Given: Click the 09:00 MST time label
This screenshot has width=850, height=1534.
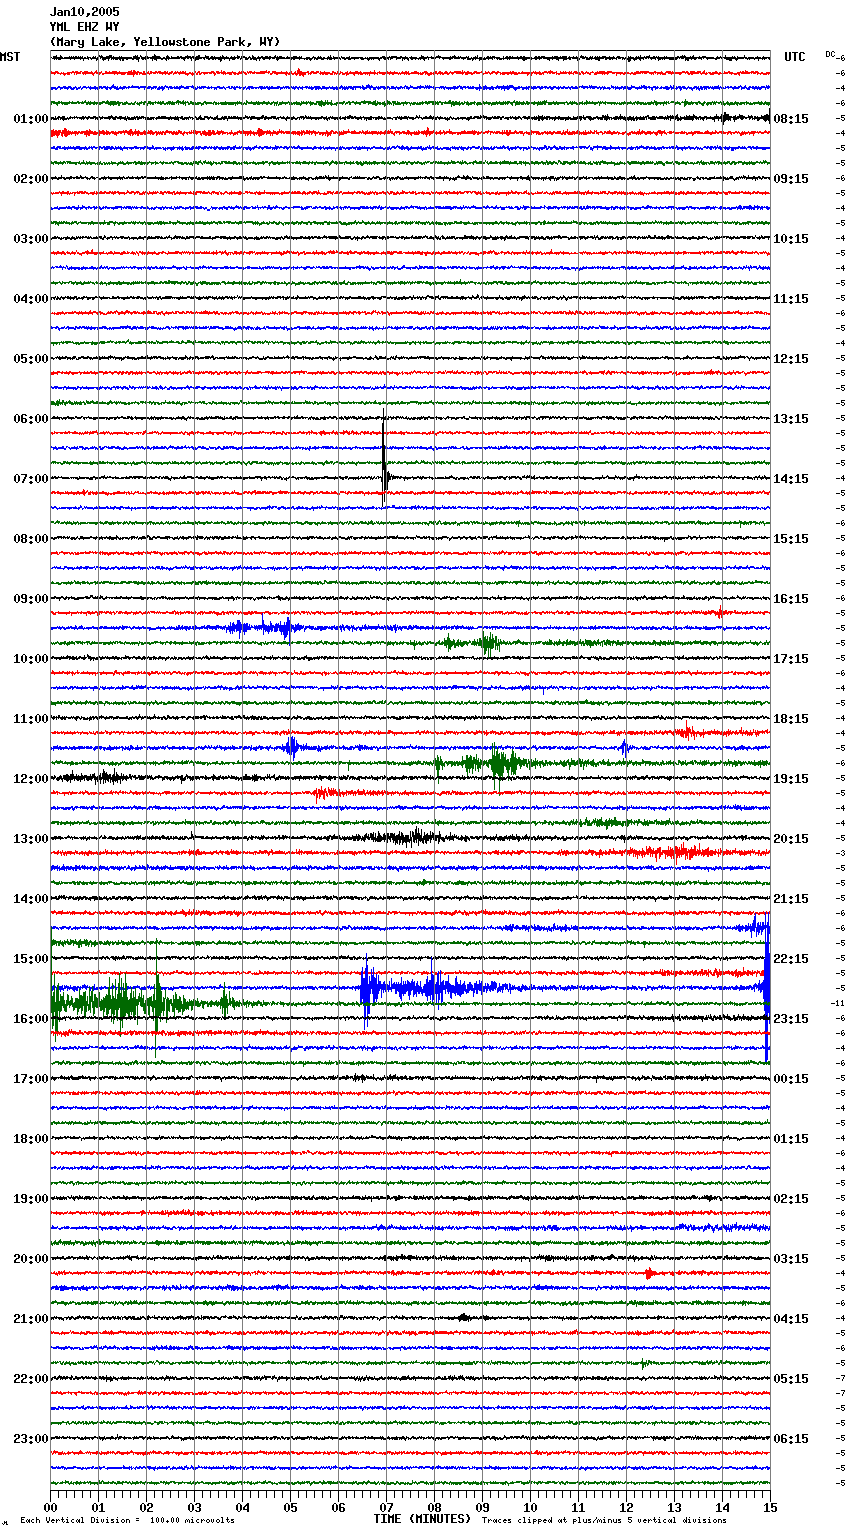Looking at the screenshot, I should 31,599.
